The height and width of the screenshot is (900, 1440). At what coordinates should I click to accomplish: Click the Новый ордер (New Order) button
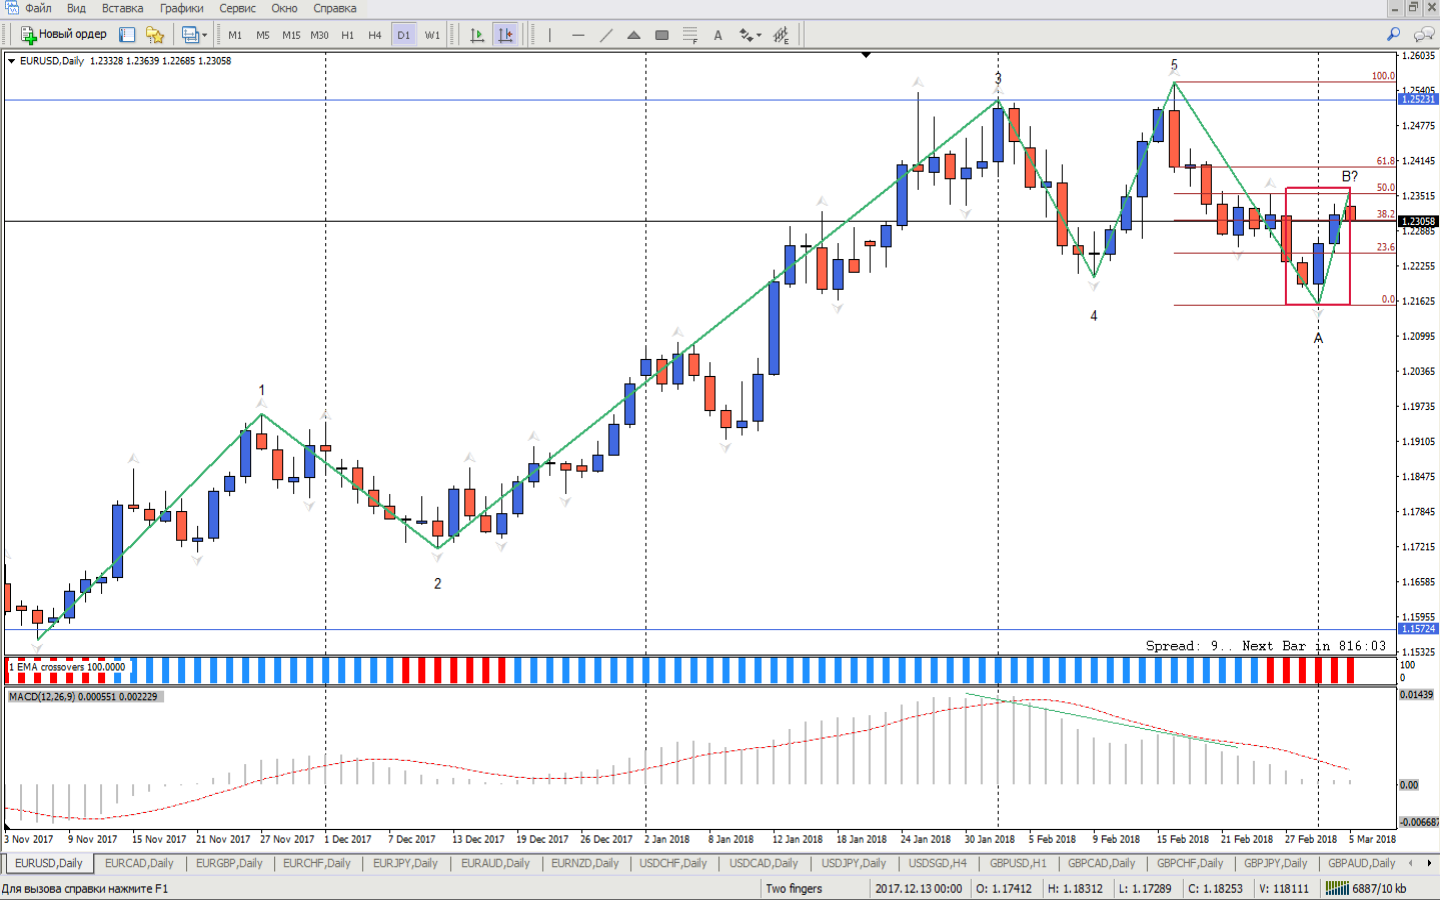(63, 34)
